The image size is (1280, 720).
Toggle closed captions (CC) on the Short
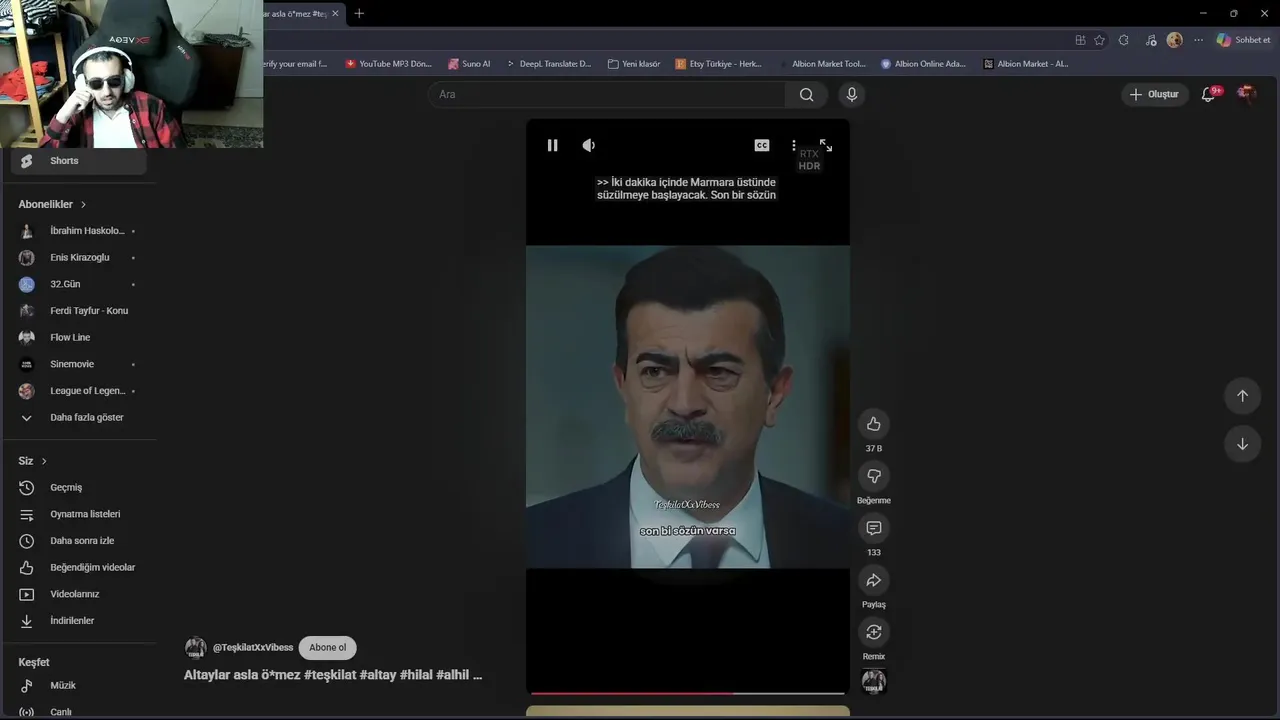click(x=762, y=145)
